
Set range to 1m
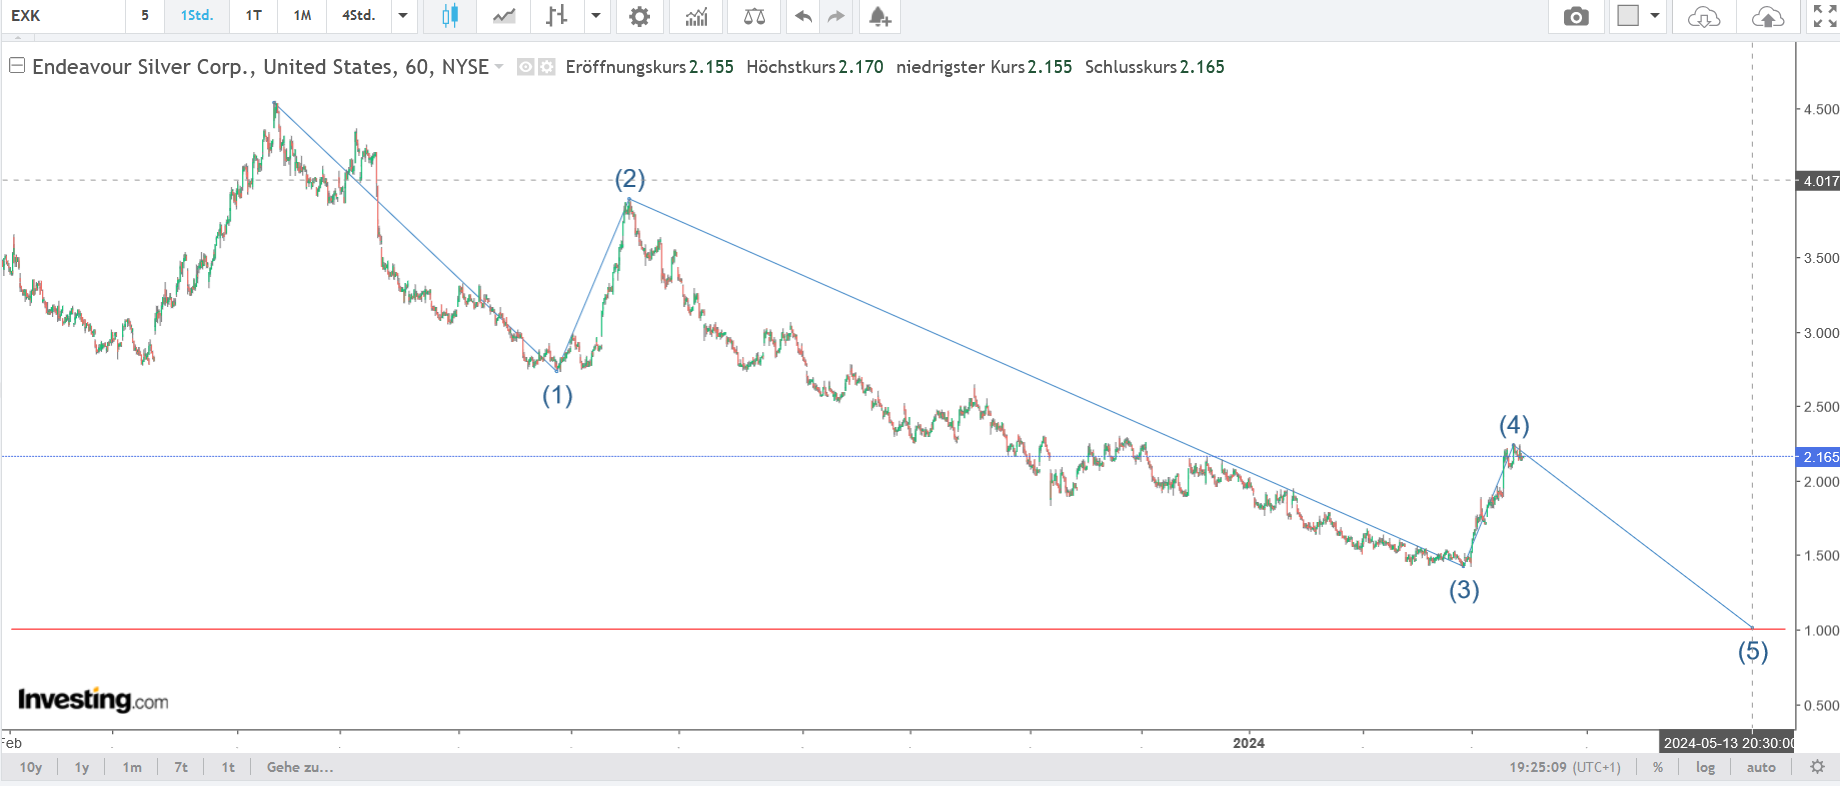[132, 767]
